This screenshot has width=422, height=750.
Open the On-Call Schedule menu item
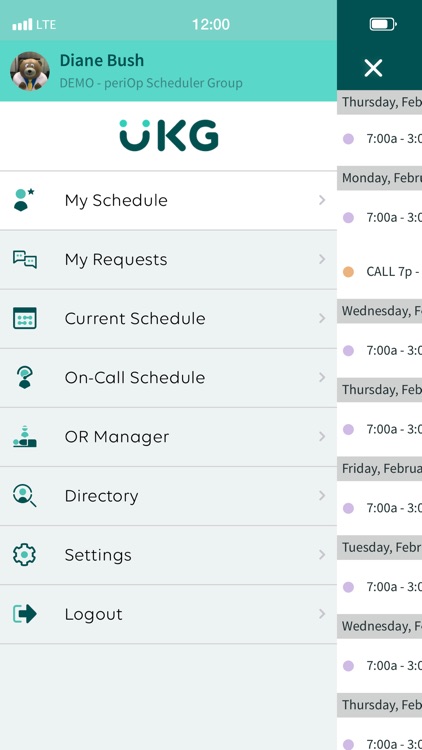(x=168, y=378)
